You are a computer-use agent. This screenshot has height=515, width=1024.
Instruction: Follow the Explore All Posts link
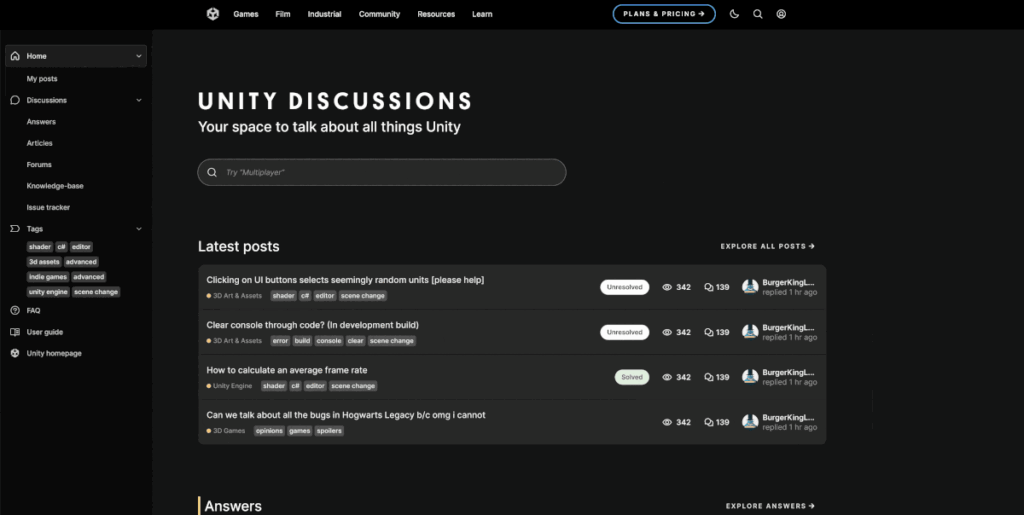pyautogui.click(x=767, y=246)
